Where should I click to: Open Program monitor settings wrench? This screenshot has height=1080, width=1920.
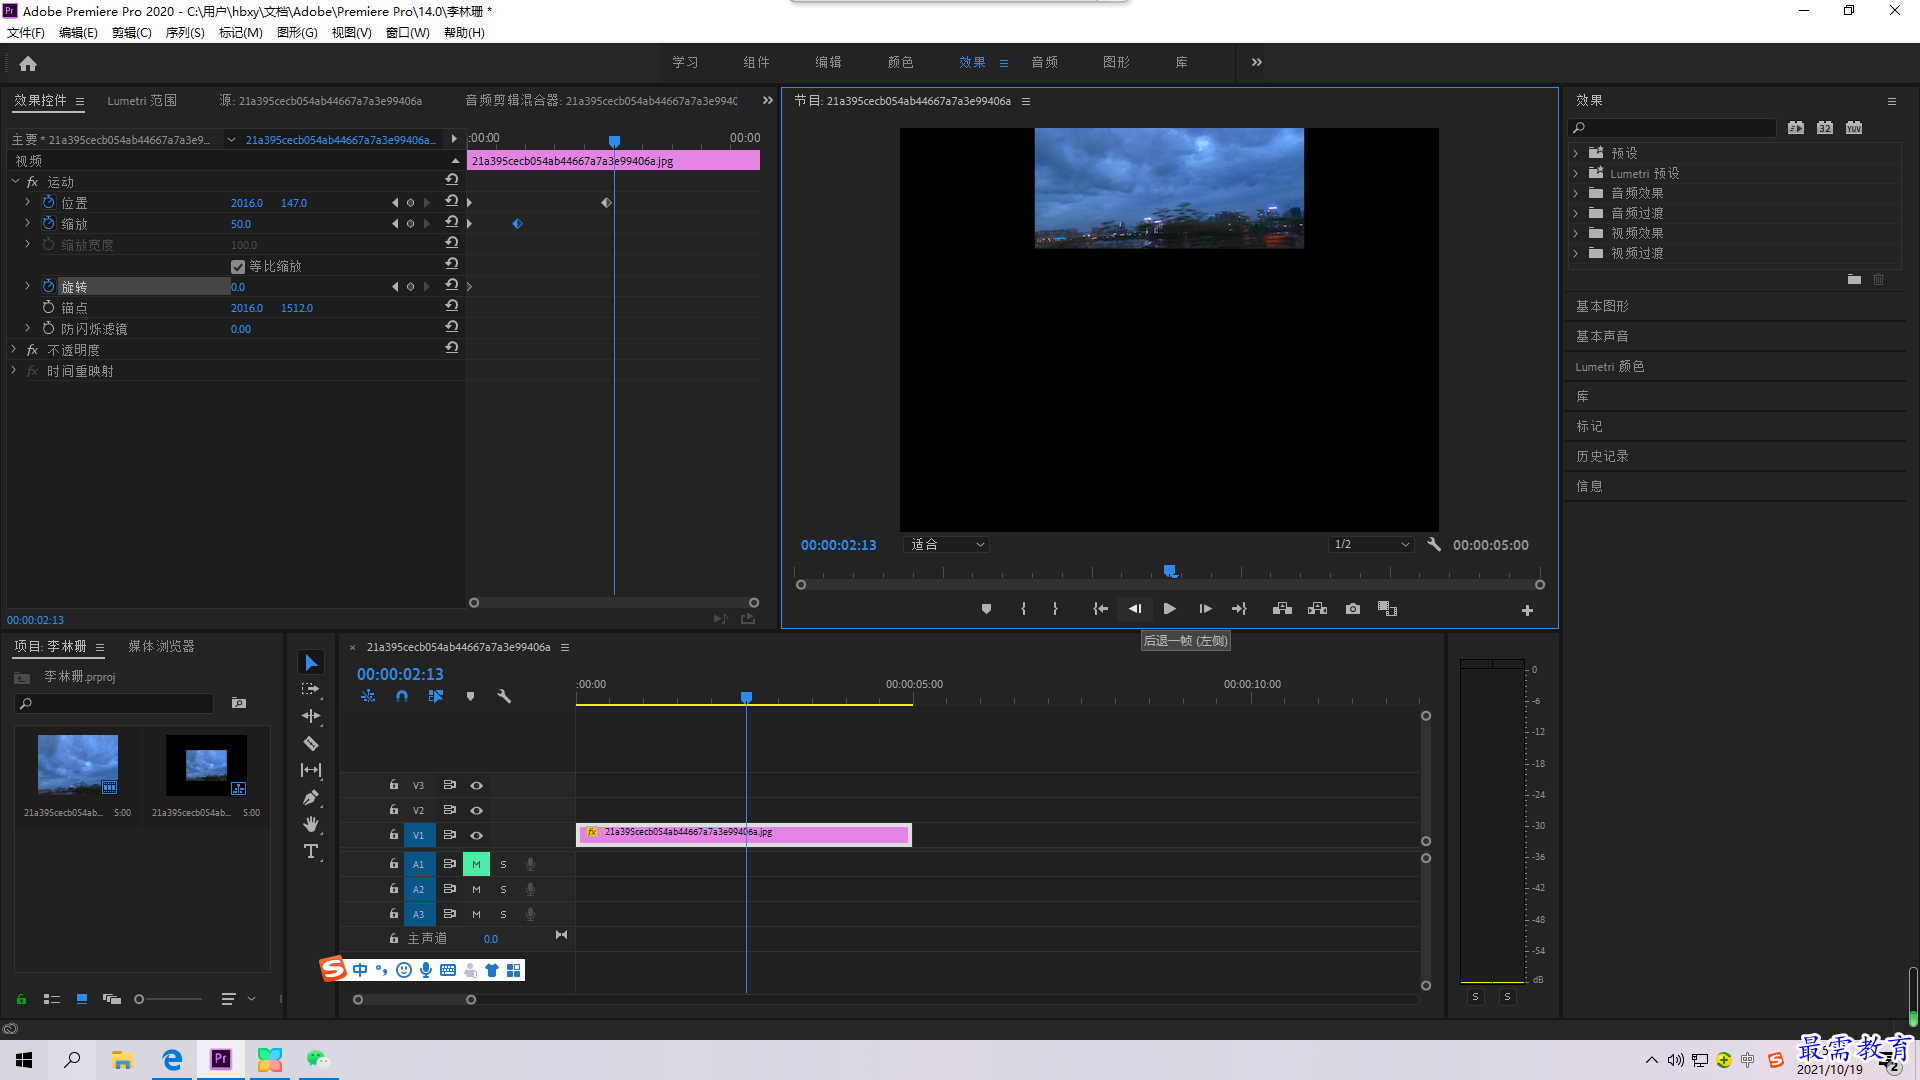pos(1434,544)
